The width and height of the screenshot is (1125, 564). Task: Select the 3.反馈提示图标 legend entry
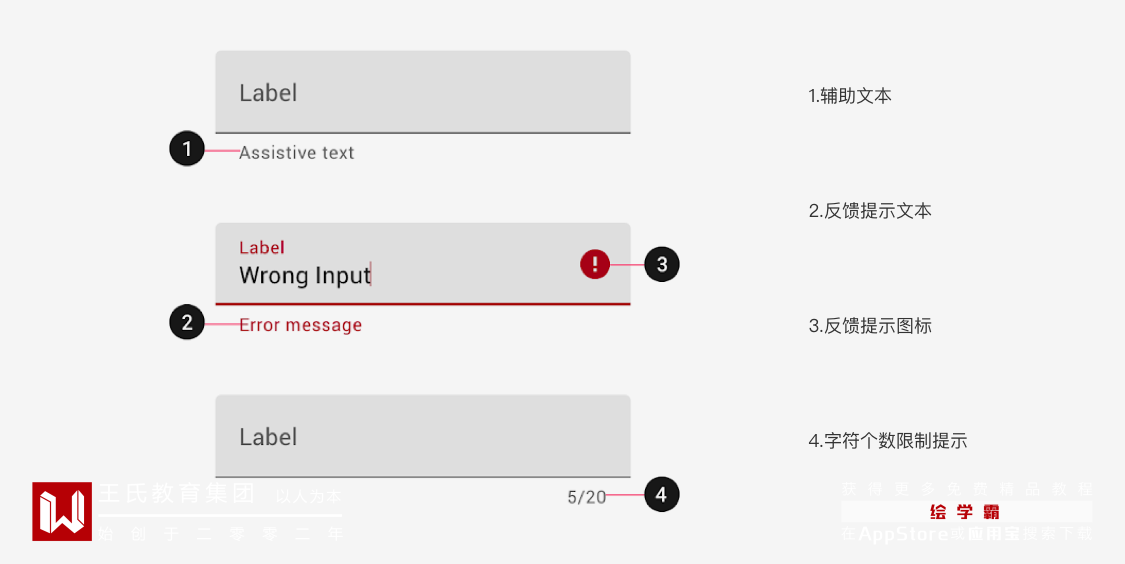coord(870,326)
